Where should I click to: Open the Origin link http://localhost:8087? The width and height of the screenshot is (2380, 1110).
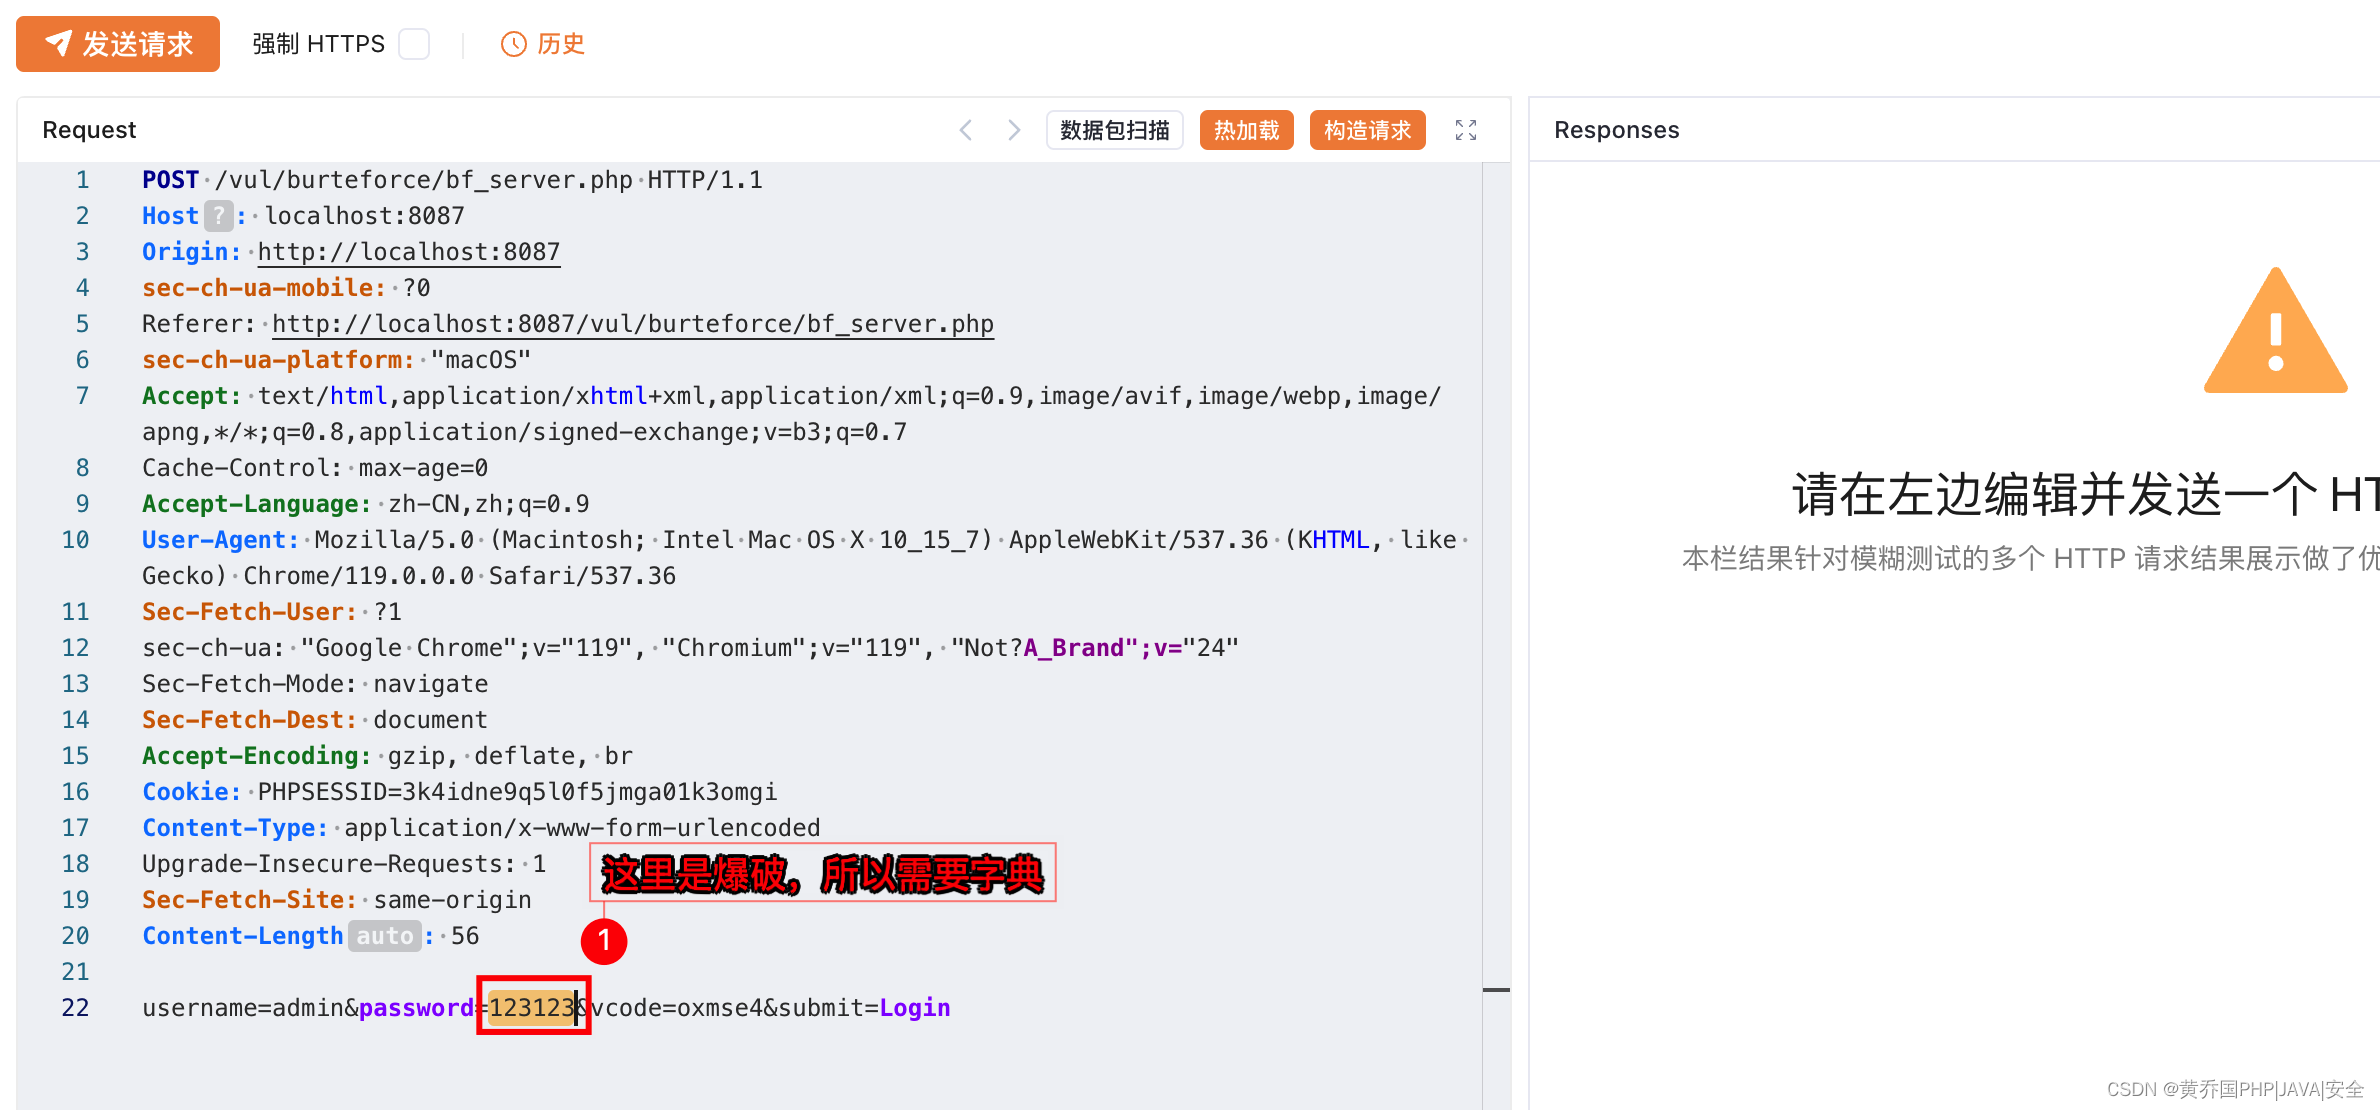409,252
